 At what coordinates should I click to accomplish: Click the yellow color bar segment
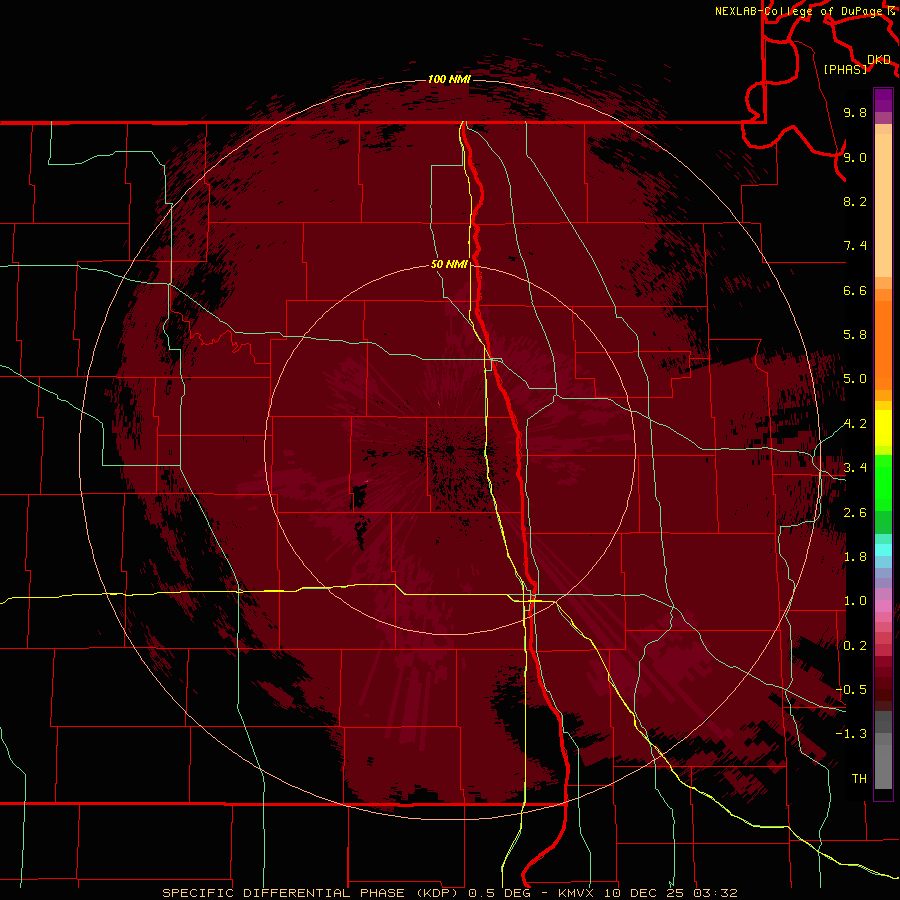click(883, 428)
